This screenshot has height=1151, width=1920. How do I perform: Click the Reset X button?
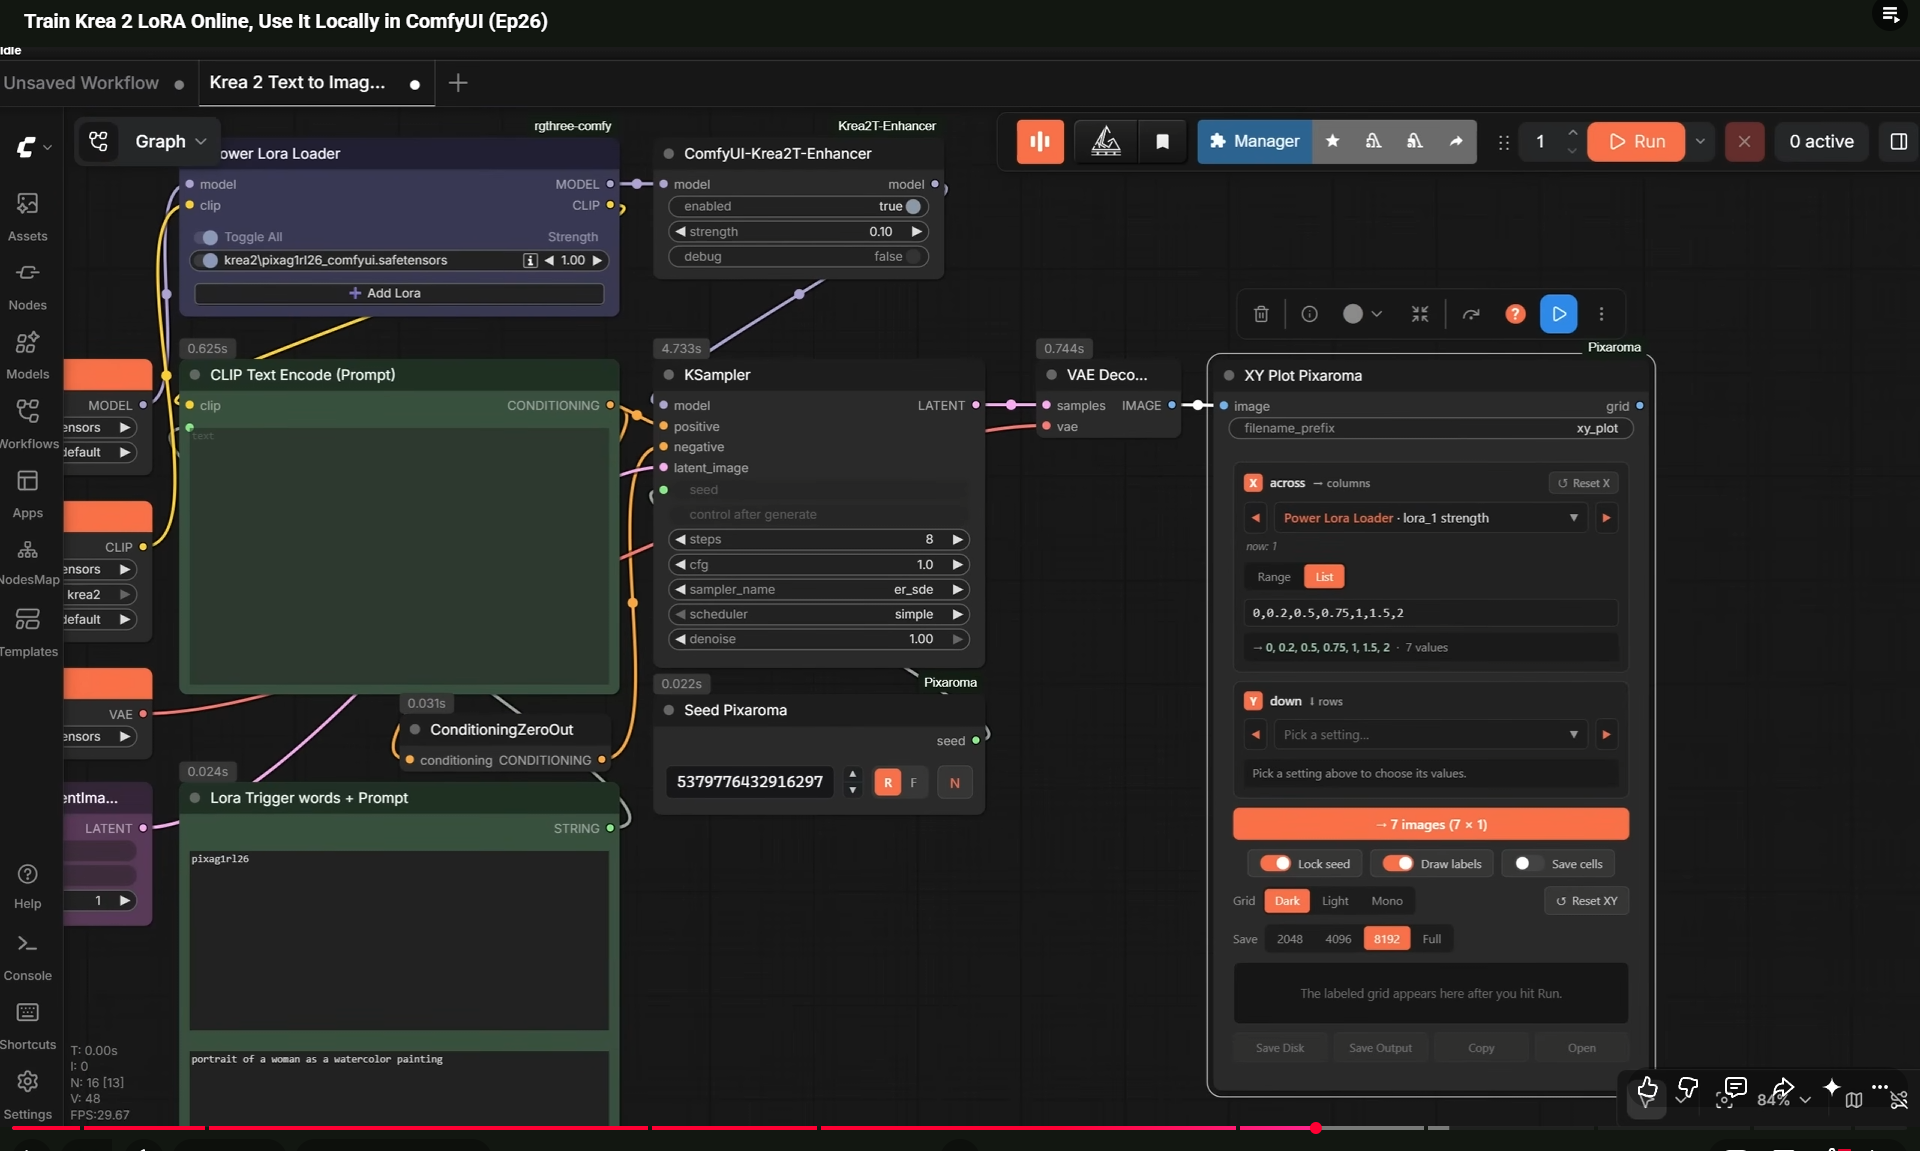(1584, 483)
